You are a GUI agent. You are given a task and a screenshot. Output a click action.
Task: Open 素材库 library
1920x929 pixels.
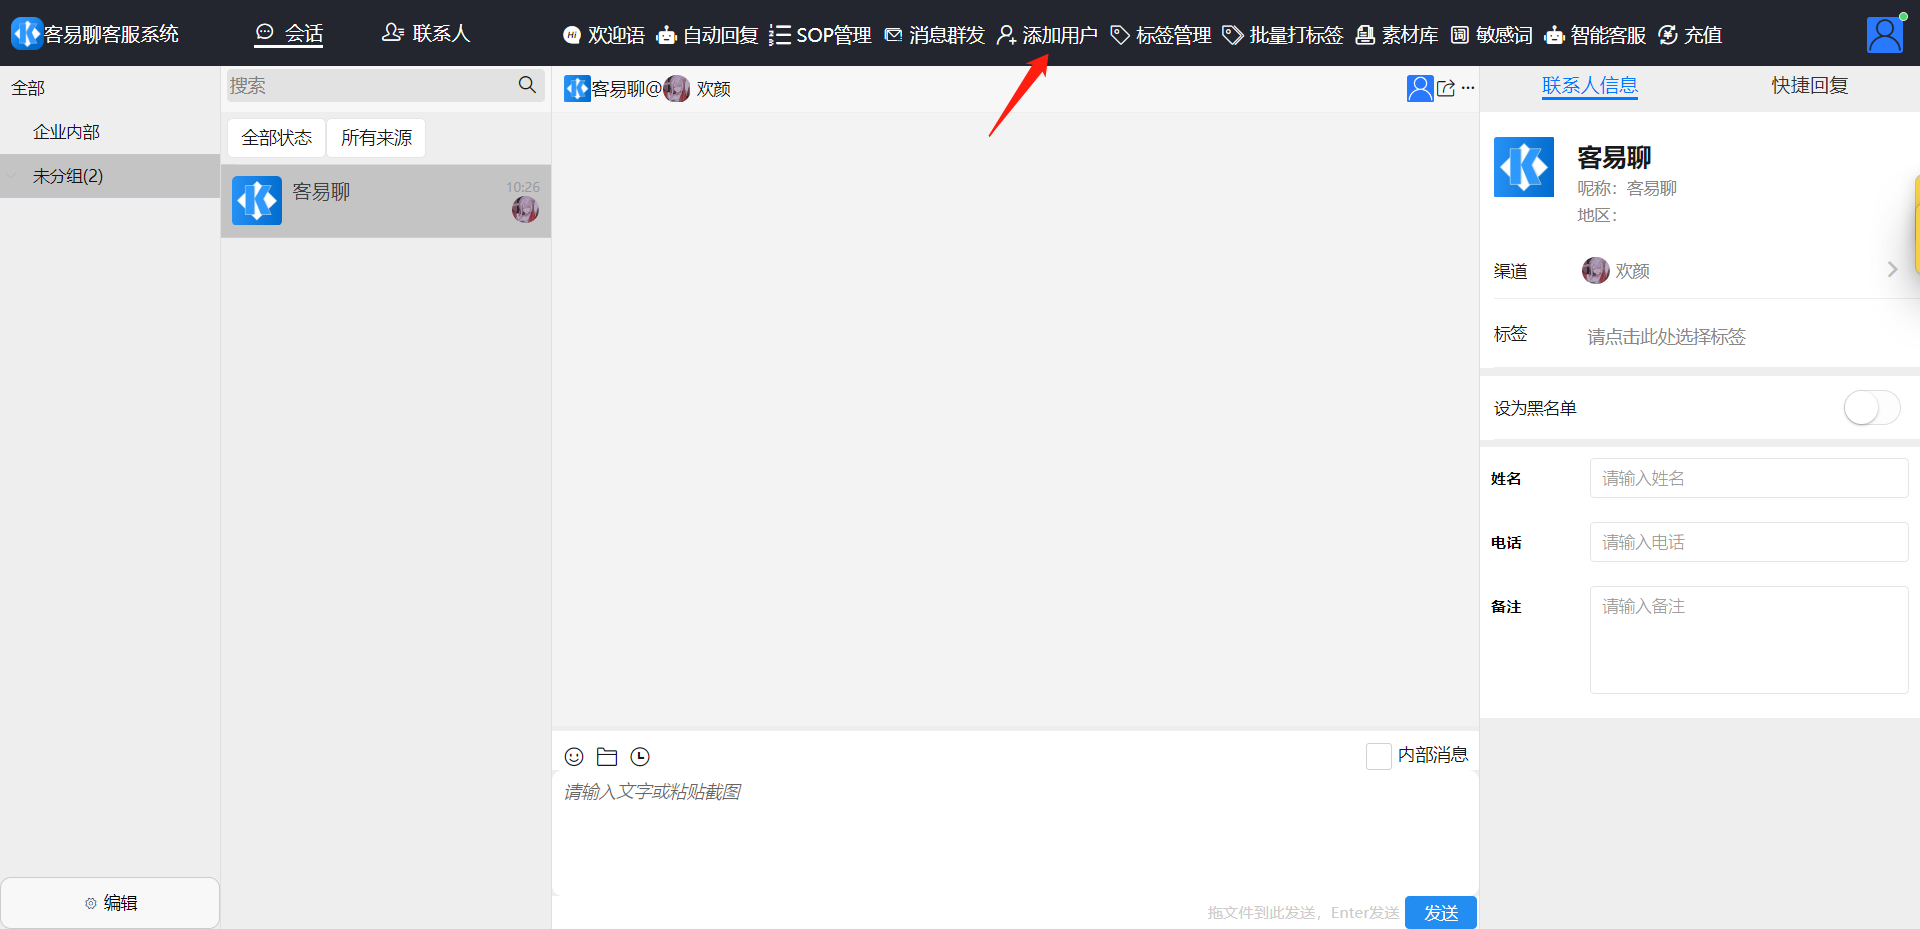pos(1397,35)
